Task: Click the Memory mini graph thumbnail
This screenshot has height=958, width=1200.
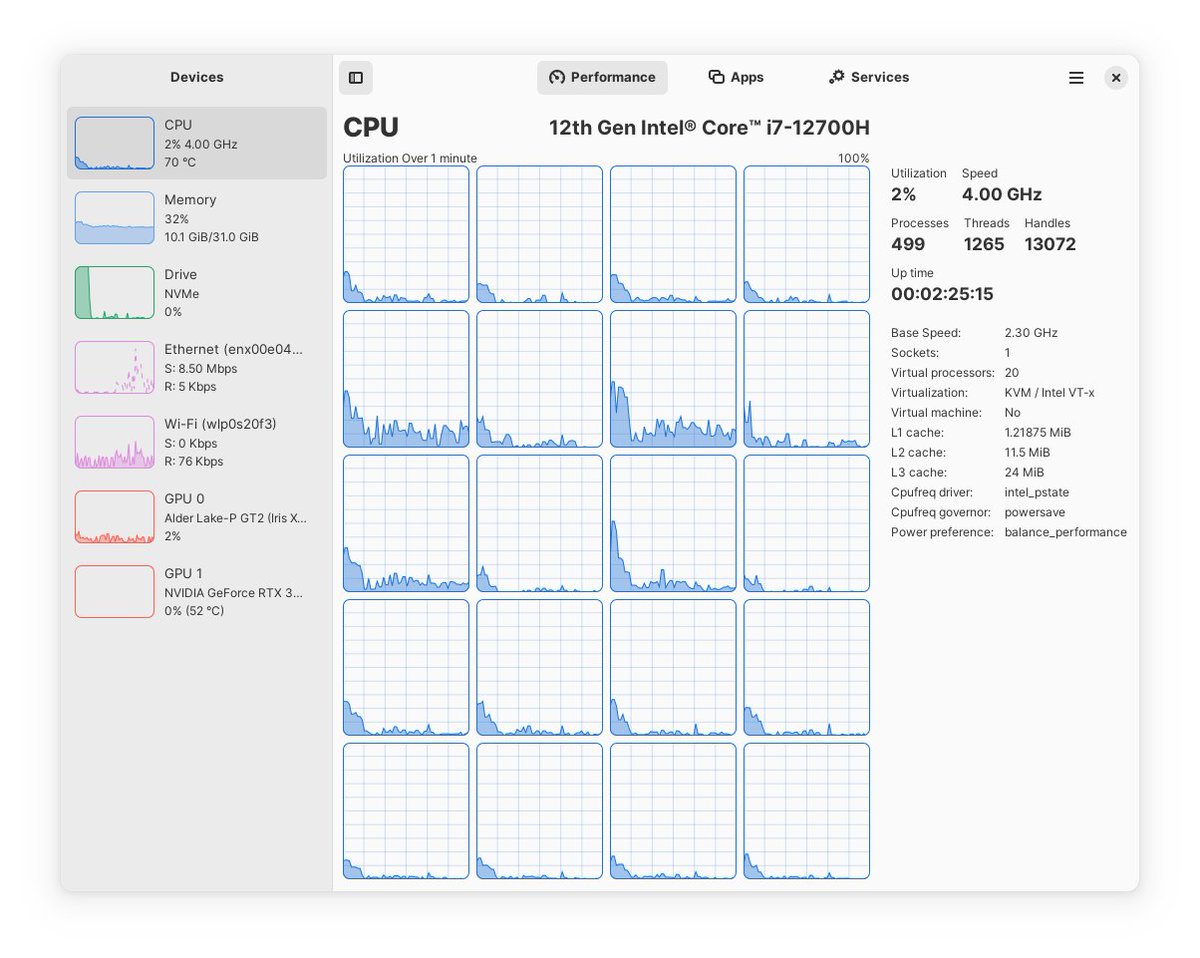Action: click(115, 218)
